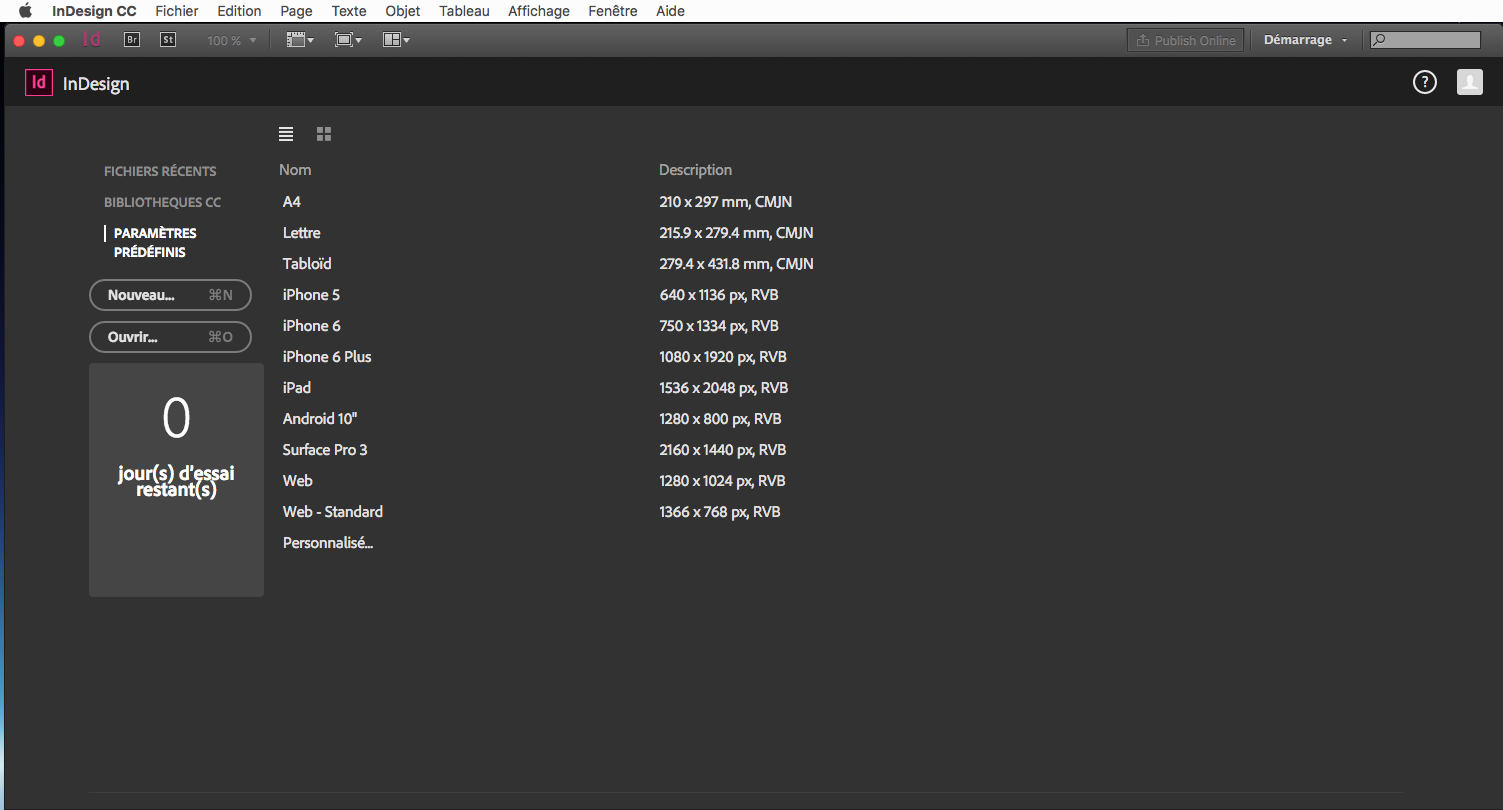Screen dimensions: 1503x810
Task: Open the user profile avatar icon
Action: (1469, 83)
